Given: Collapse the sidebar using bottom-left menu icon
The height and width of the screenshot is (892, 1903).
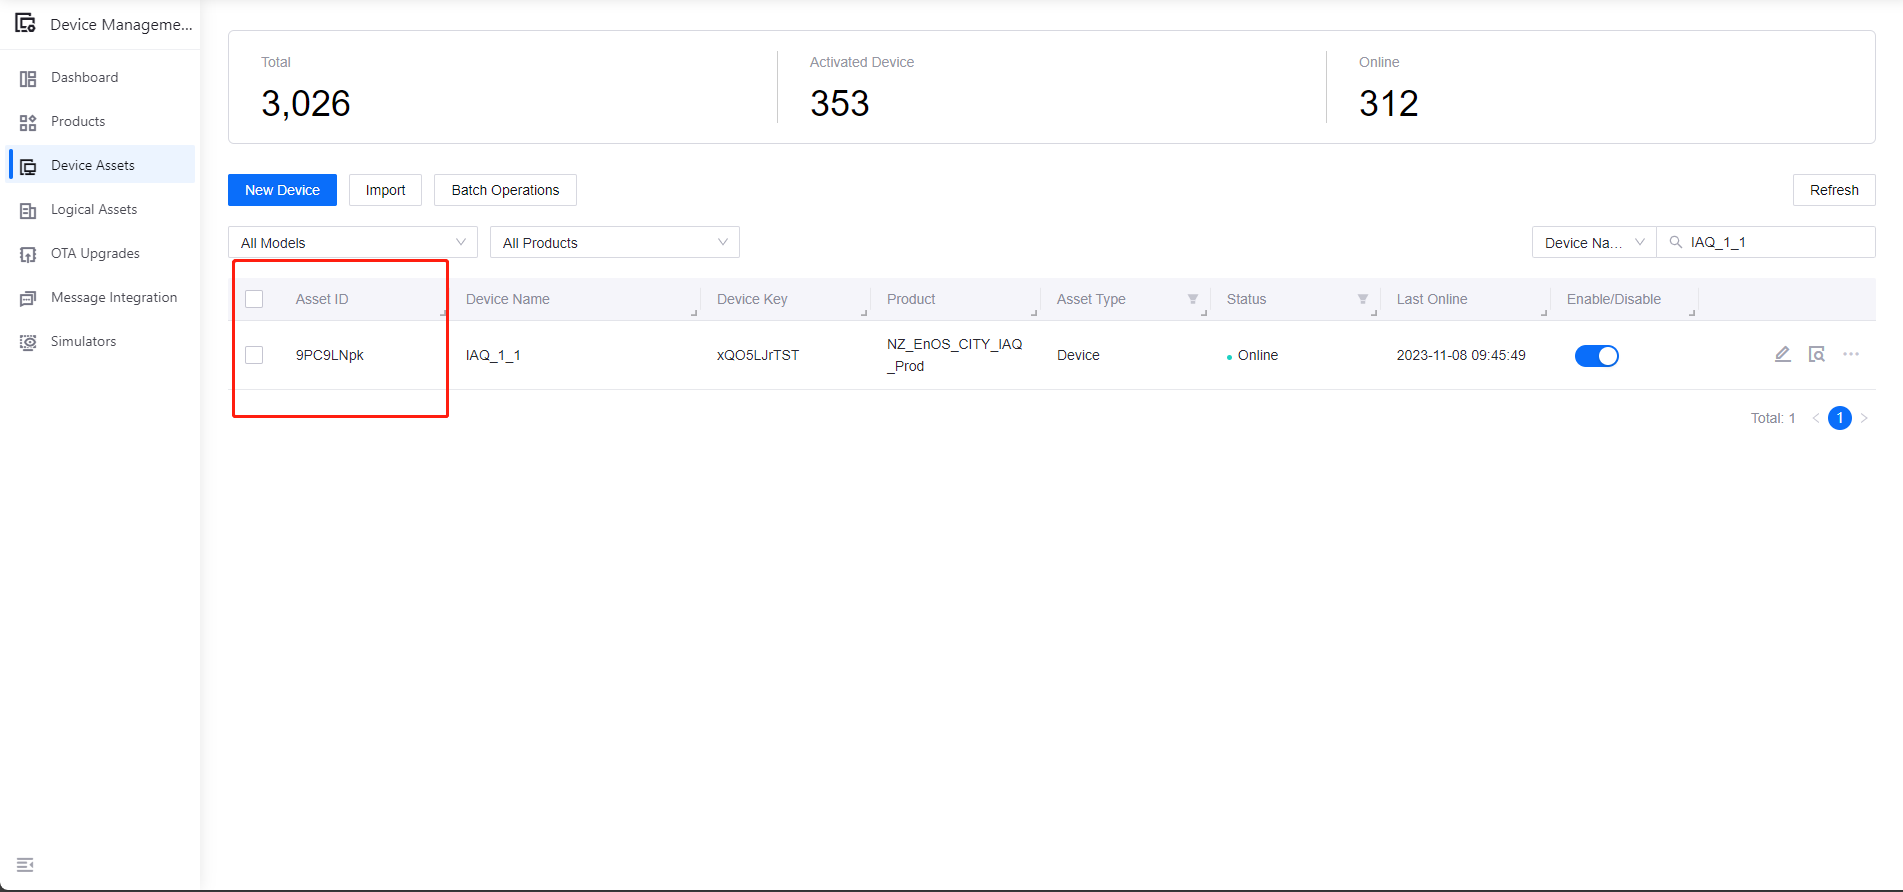Looking at the screenshot, I should point(26,864).
